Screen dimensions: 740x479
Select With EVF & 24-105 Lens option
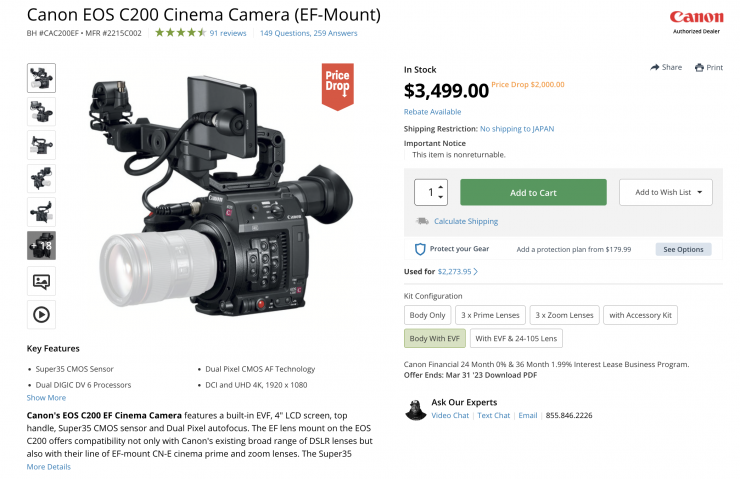tap(516, 339)
